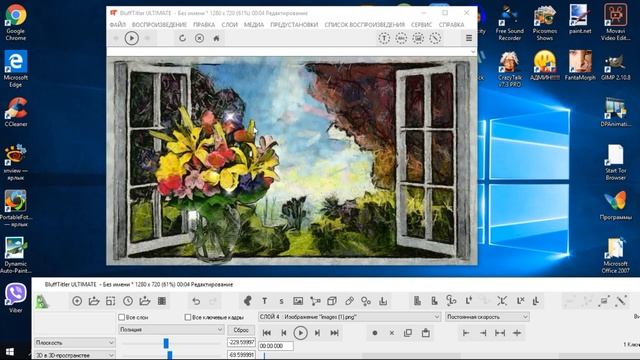Screen dimensions: 640x360
Task: Click the dashed-circle T icon
Action: pyautogui.click(x=384, y=38)
